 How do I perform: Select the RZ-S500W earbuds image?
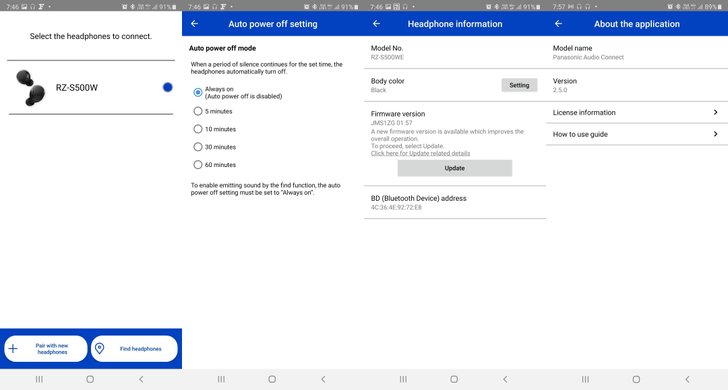[31, 88]
